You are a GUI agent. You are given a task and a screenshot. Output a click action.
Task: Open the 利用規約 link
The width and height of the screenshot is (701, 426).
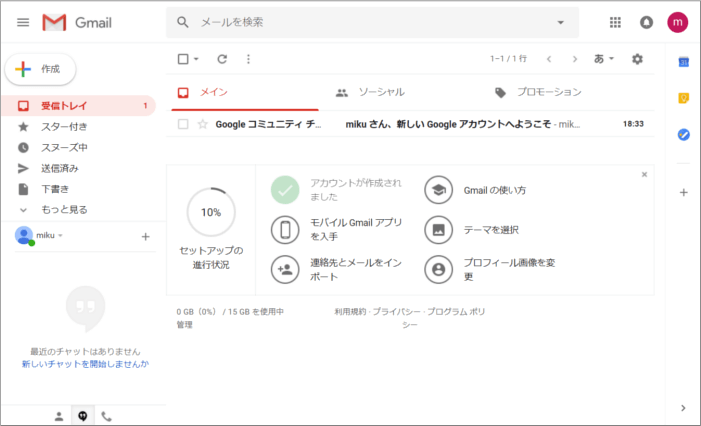350,311
